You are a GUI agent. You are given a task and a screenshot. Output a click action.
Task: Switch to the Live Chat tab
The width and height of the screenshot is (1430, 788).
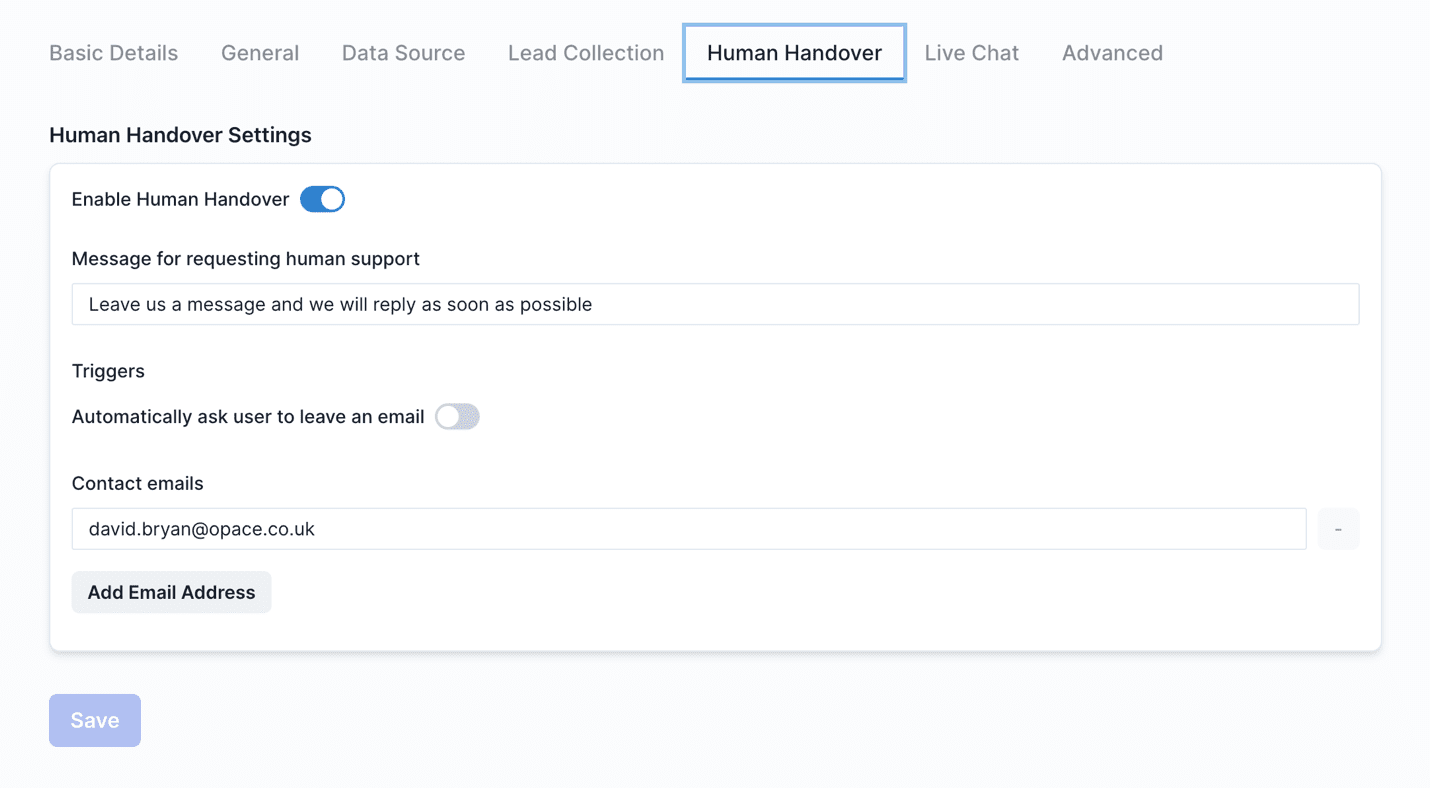coord(971,52)
